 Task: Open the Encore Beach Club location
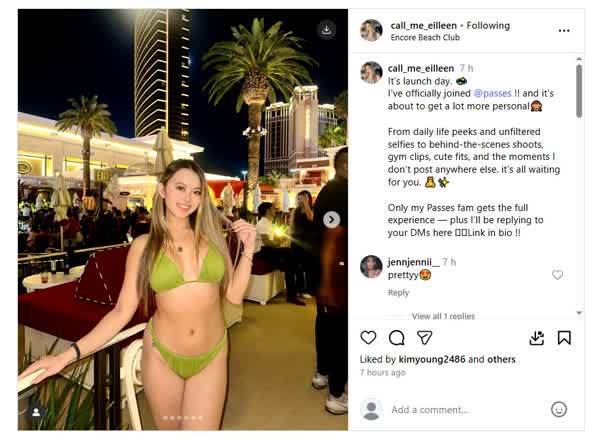click(425, 37)
